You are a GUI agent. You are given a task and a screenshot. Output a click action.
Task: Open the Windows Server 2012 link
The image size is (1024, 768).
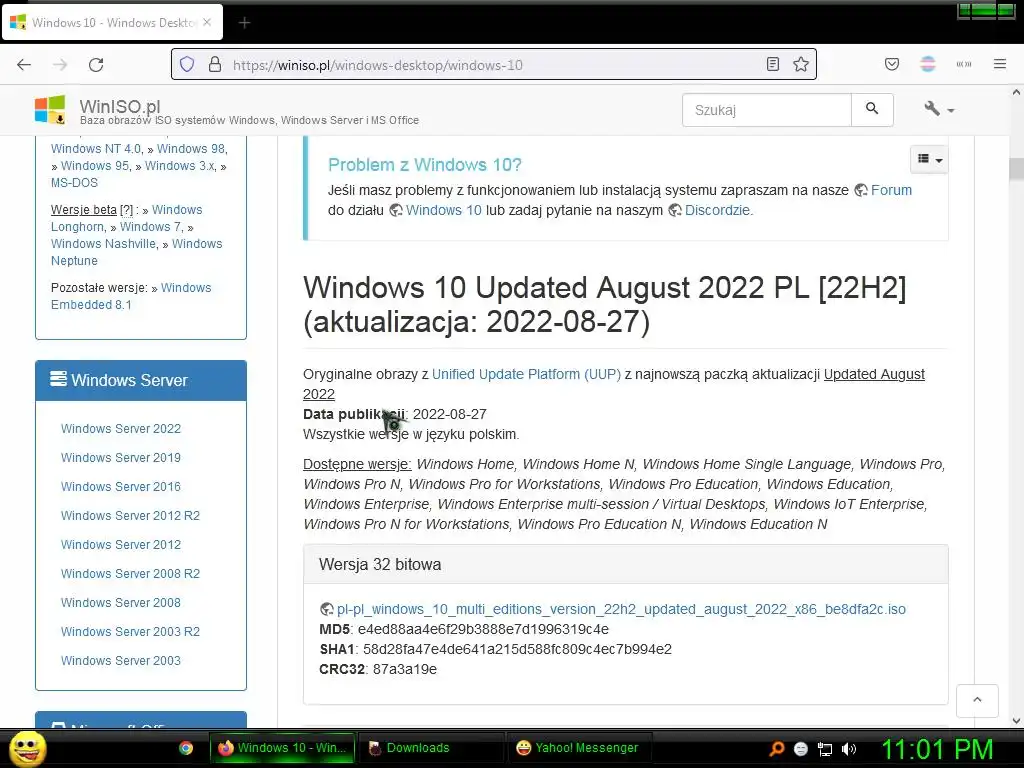121,545
